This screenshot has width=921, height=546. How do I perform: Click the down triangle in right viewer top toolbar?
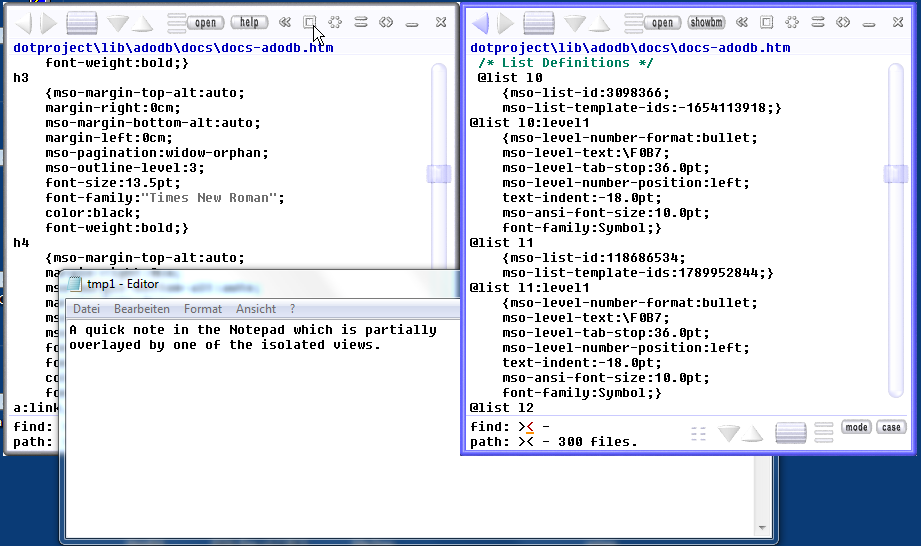(574, 22)
